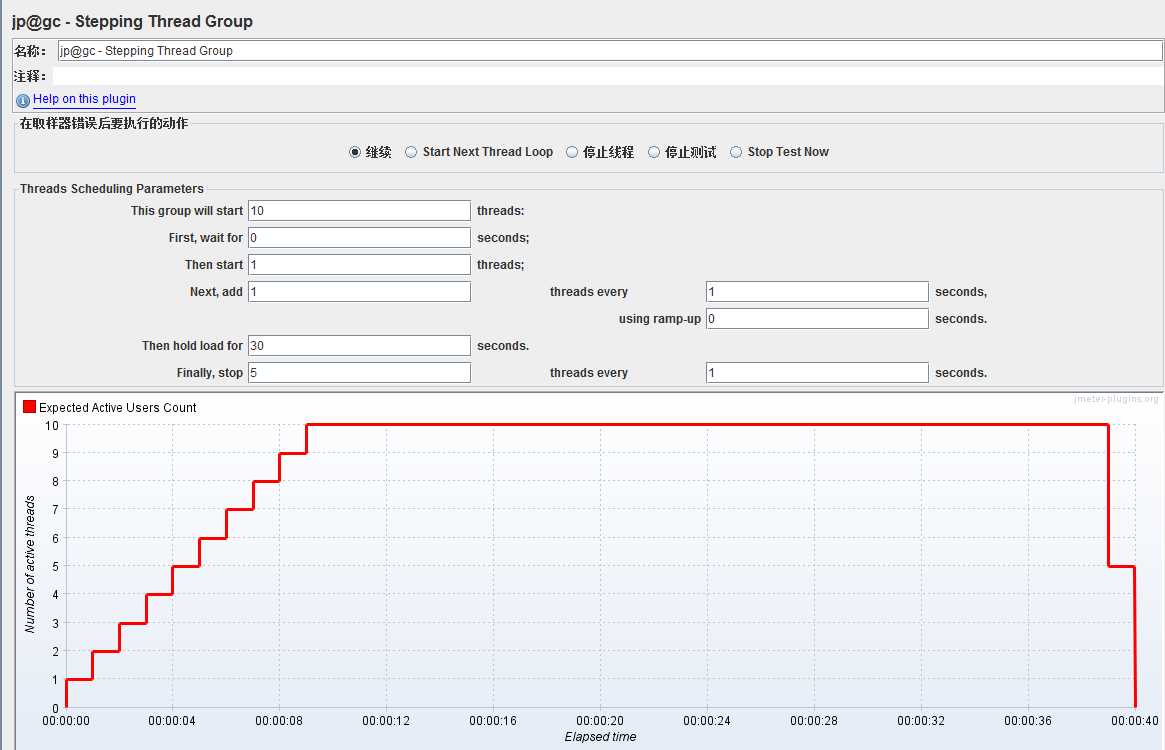Click the 'Elapsed time' axis label

[600, 737]
